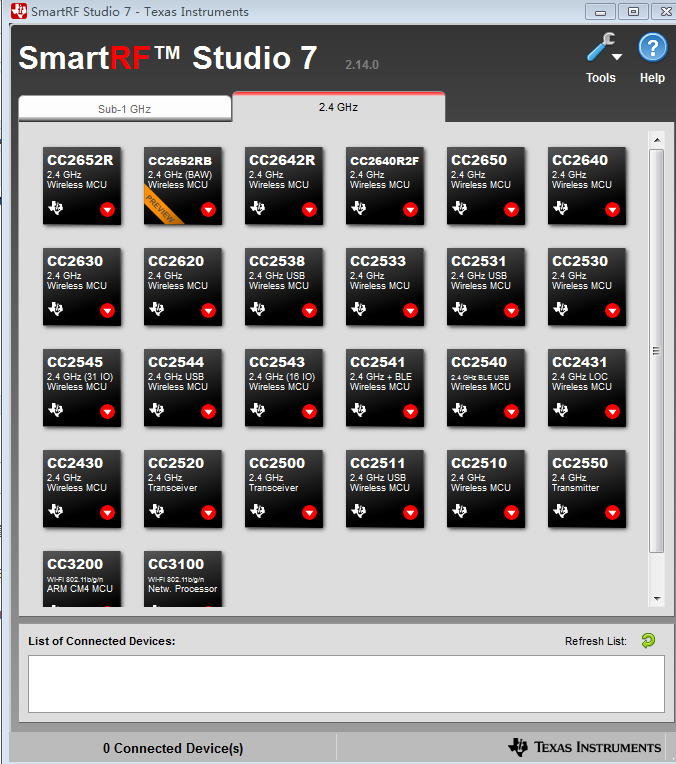Screen dimensions: 676x764
Task: Open the CC2431 LOC device tile
Action: tap(587, 387)
